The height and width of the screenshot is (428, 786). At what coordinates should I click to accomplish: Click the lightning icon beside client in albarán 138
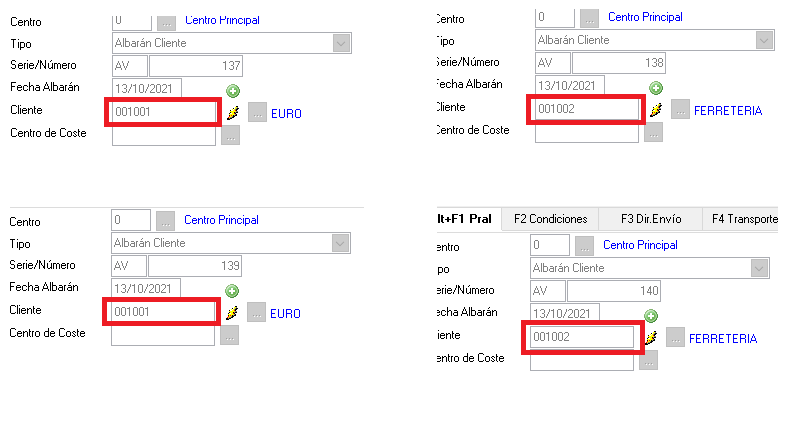(656, 110)
